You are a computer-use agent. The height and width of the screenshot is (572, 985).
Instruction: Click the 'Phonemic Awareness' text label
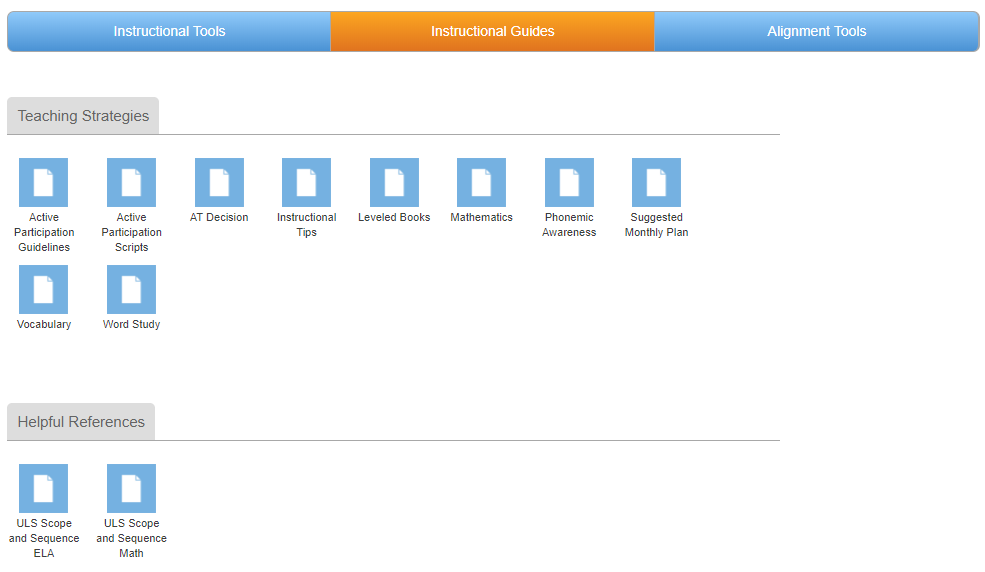click(x=569, y=225)
